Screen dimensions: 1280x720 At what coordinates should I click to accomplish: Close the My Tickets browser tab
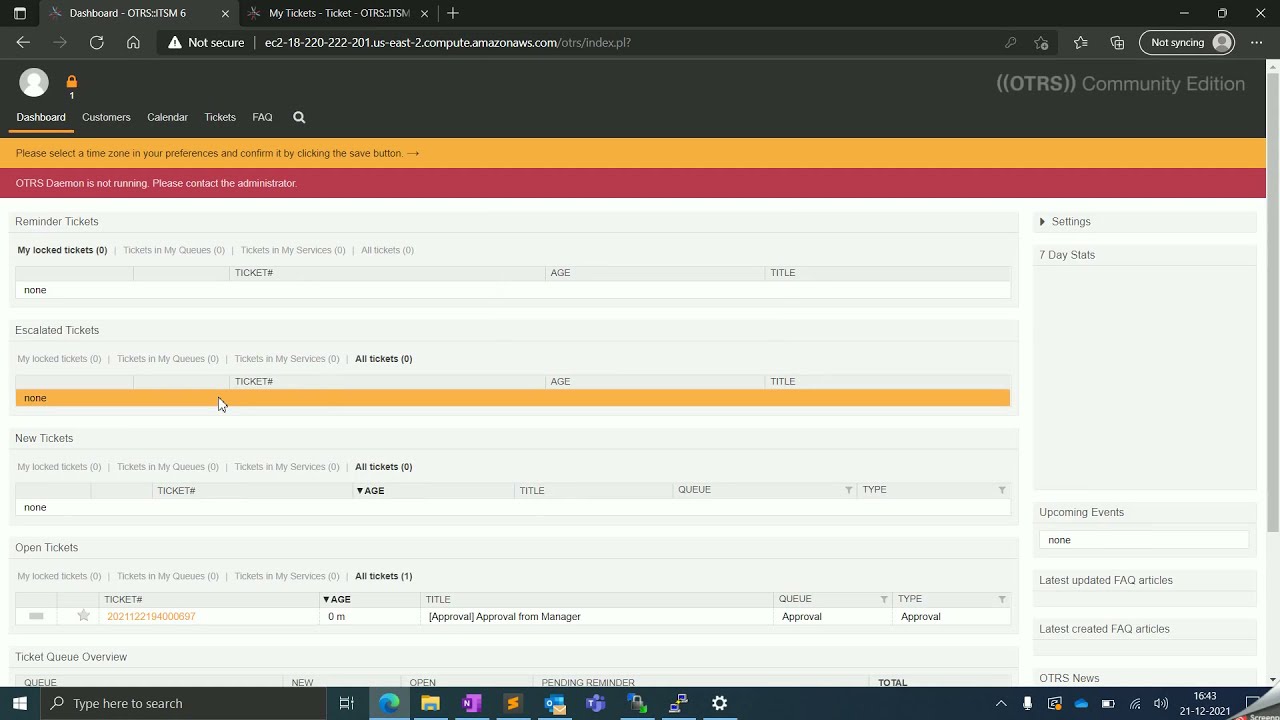click(425, 13)
